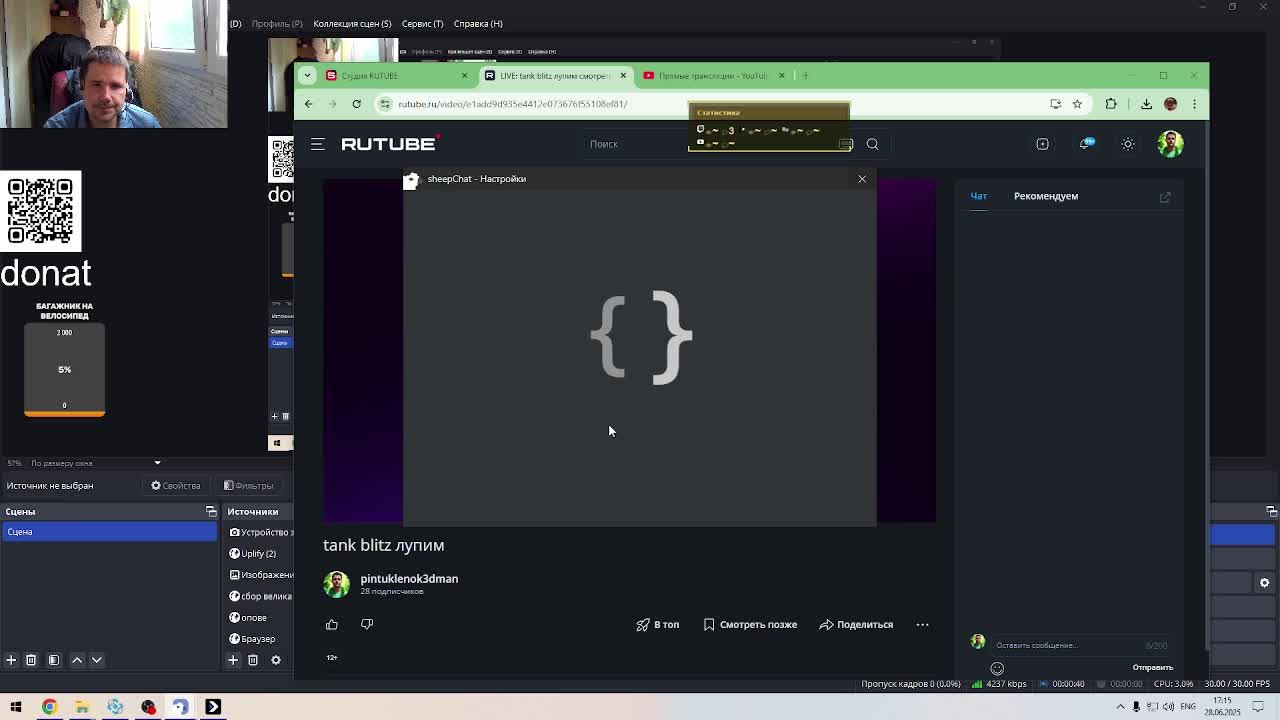Click the Отправить chat button
1280x720 pixels.
click(1152, 668)
